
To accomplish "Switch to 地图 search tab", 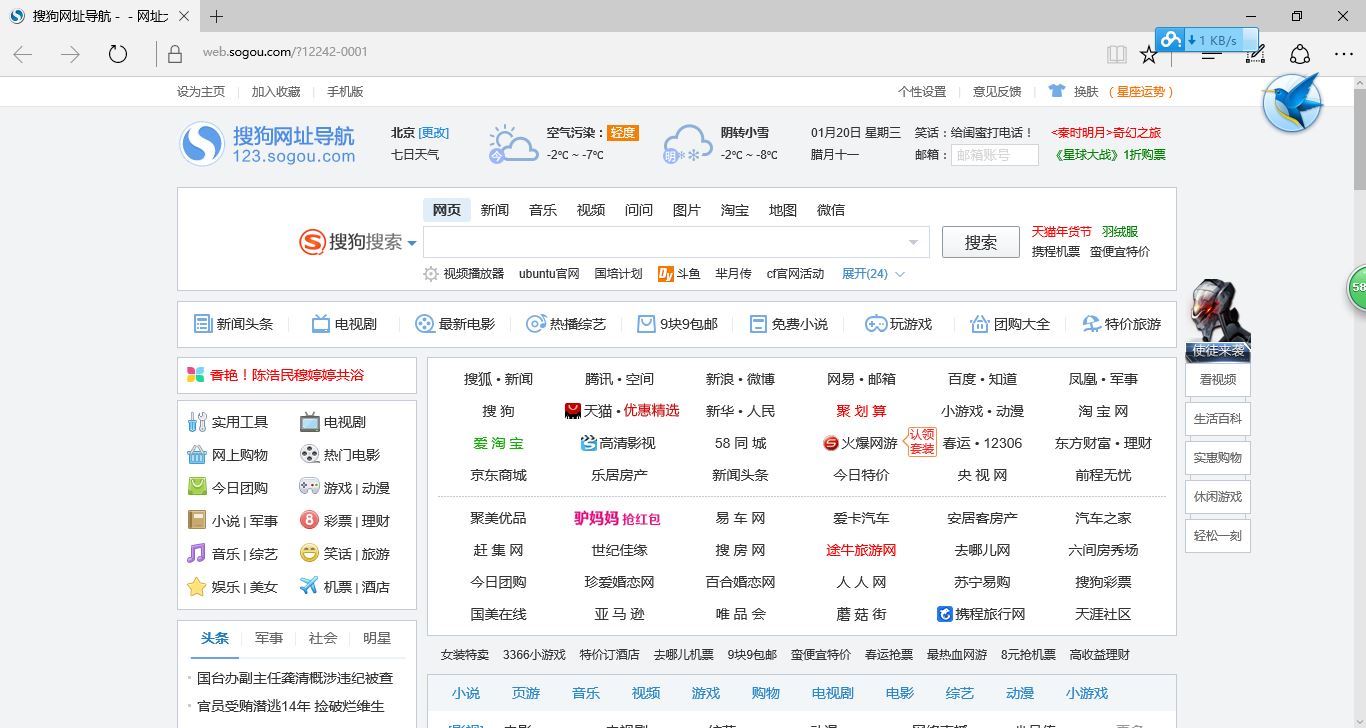I will (783, 210).
